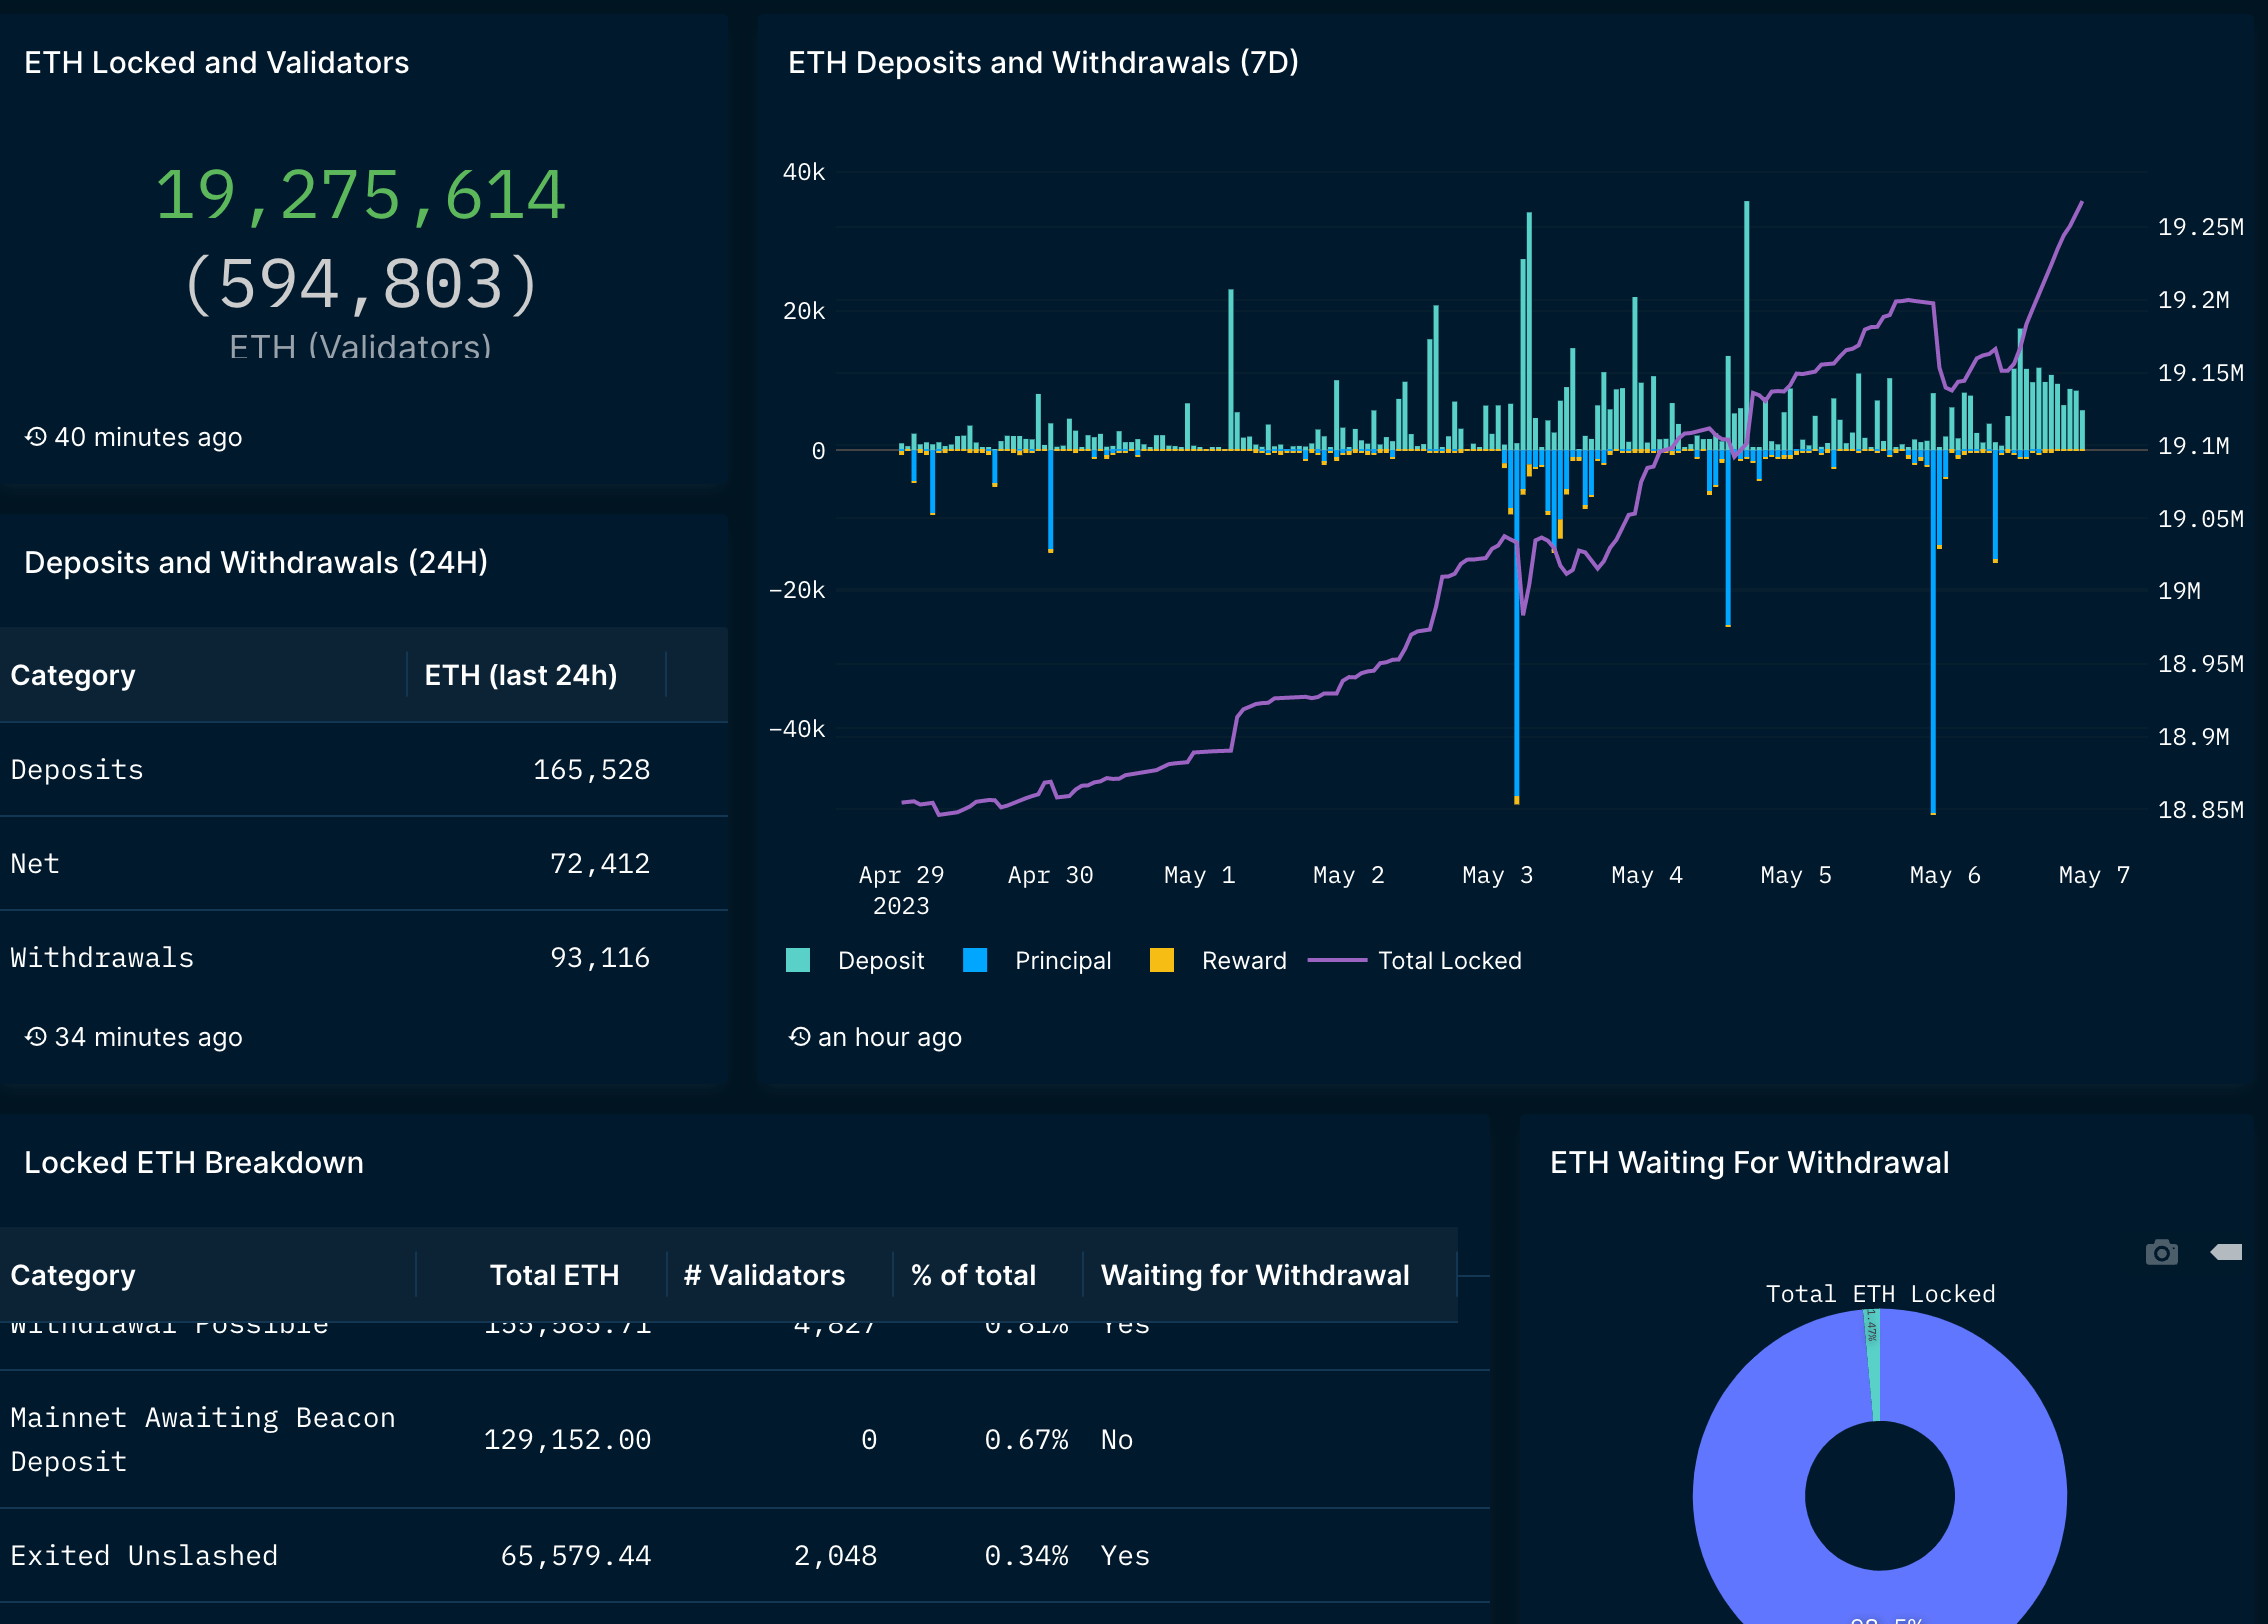Toggle the Deposit series in chart legend

coord(880,960)
